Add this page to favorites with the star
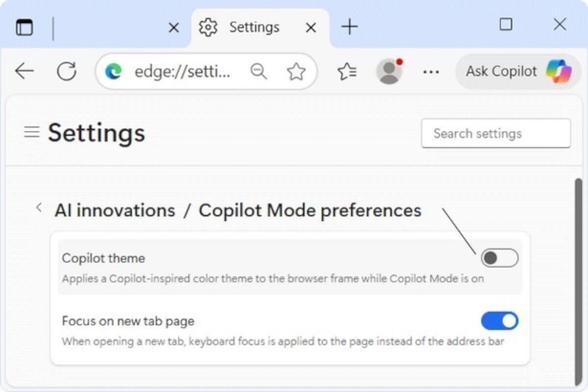 [296, 71]
